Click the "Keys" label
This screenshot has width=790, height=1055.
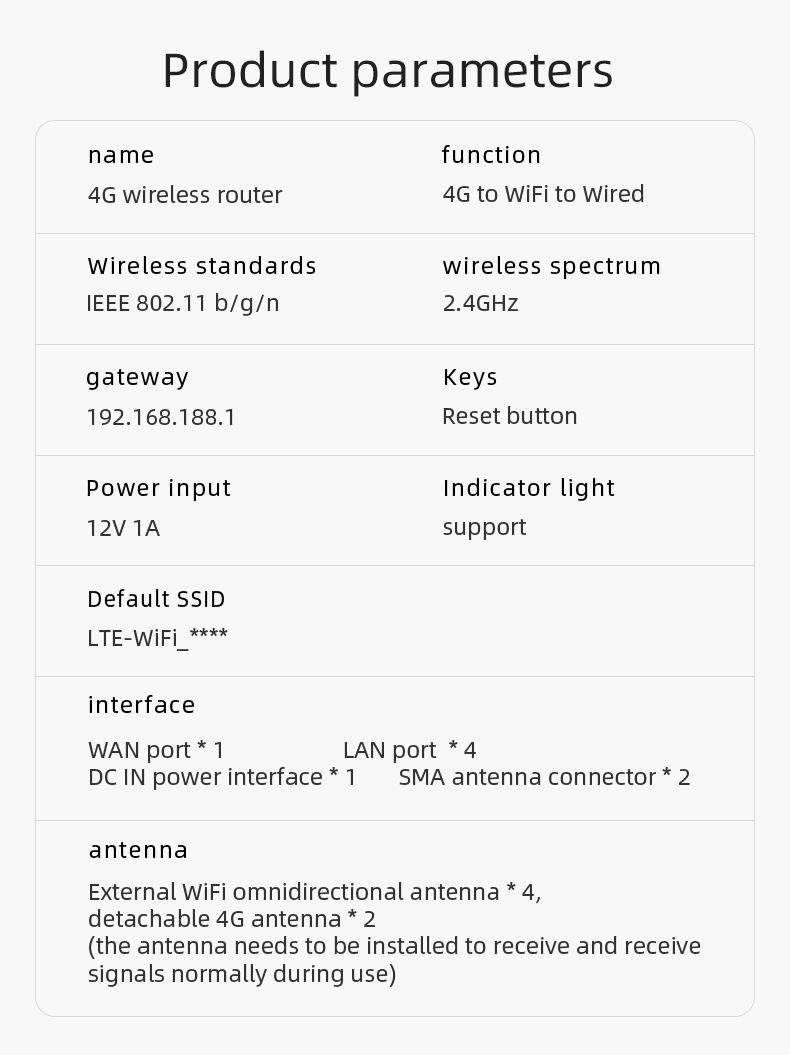[470, 377]
